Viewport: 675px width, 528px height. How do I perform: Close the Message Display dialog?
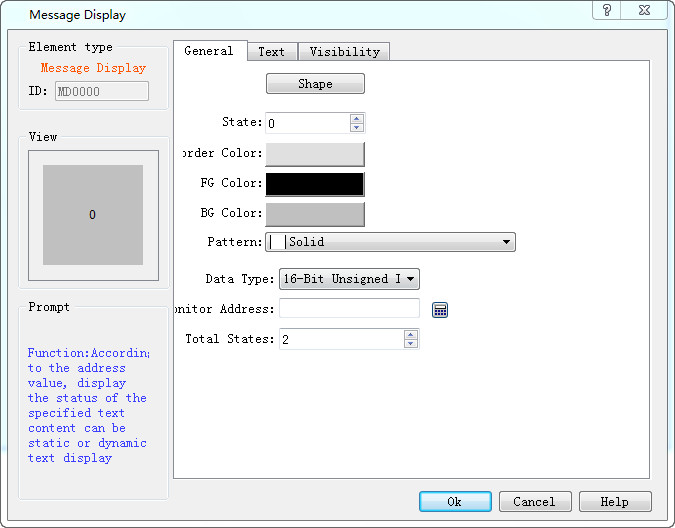pyautogui.click(x=644, y=10)
